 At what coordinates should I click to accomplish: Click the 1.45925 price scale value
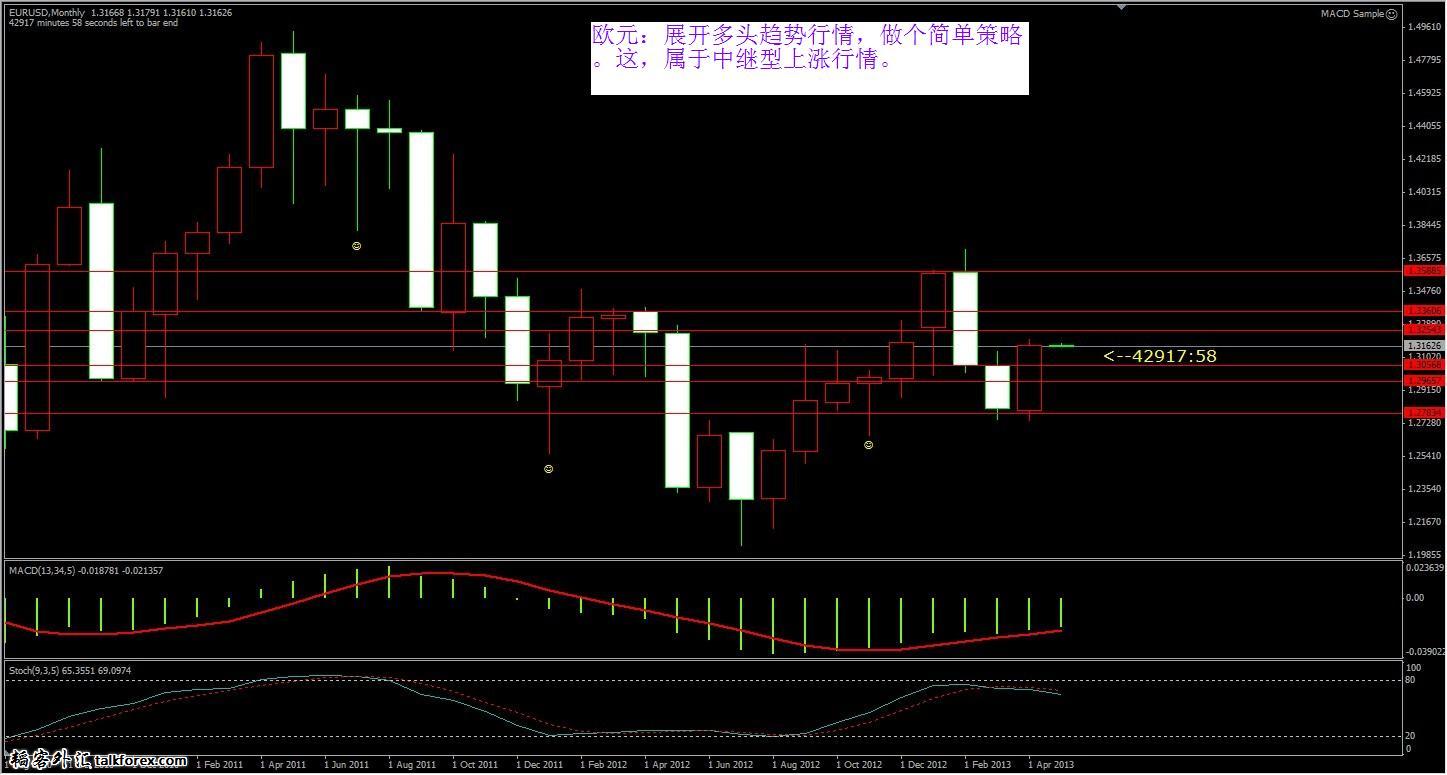pyautogui.click(x=1424, y=93)
